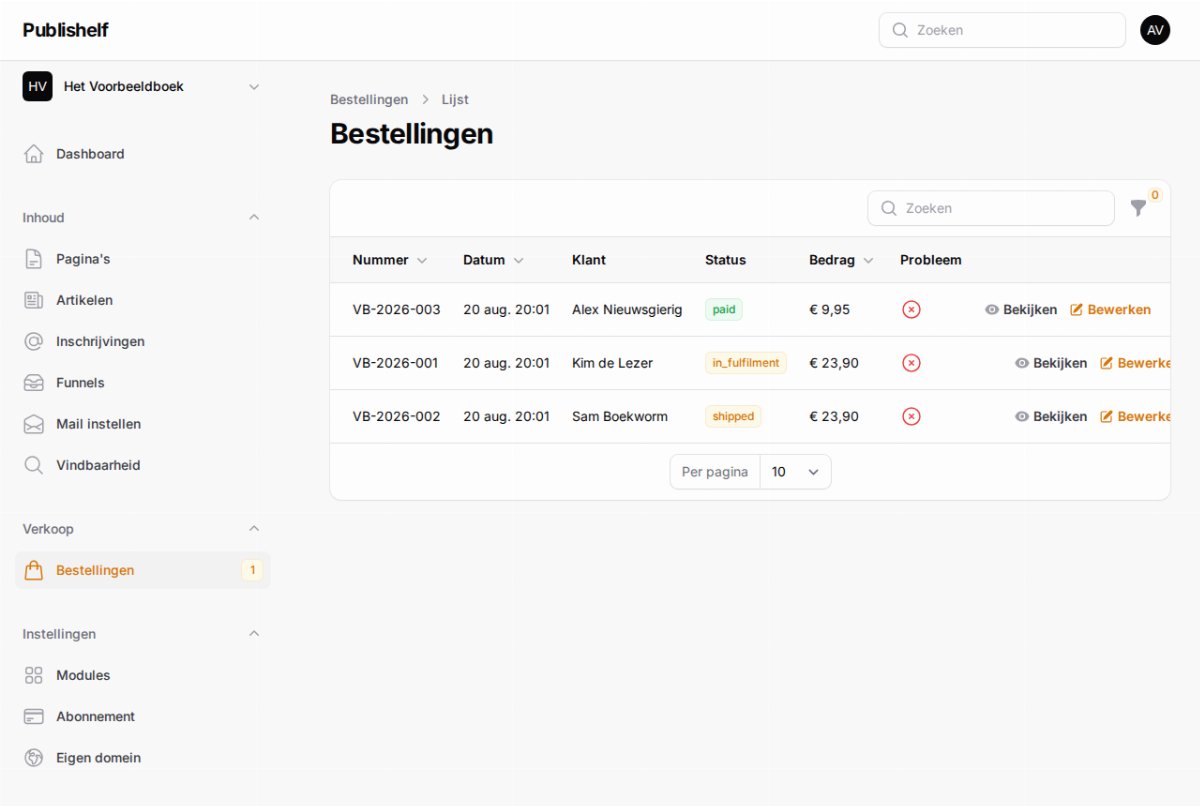The image size is (1200, 806).
Task: Click the HV workspace logo badge
Action: click(38, 87)
